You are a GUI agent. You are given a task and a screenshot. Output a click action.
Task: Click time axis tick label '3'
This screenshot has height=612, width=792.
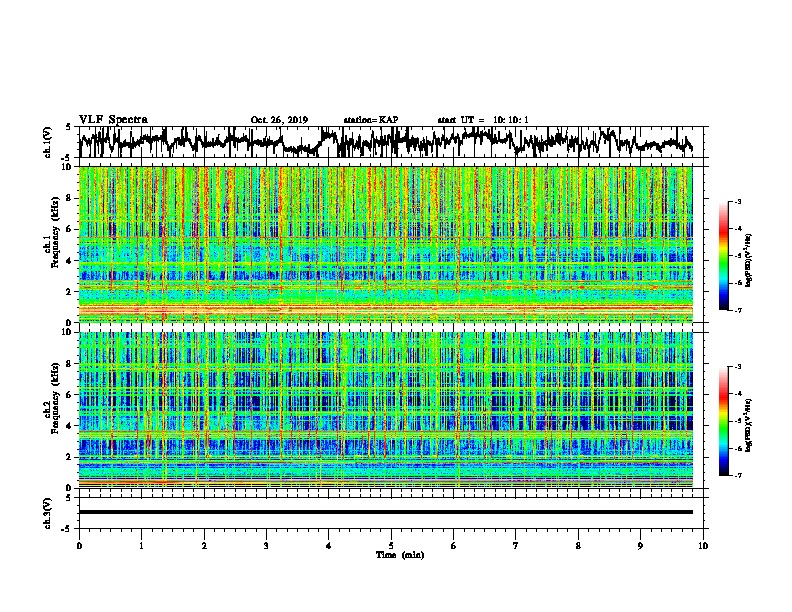tap(266, 546)
